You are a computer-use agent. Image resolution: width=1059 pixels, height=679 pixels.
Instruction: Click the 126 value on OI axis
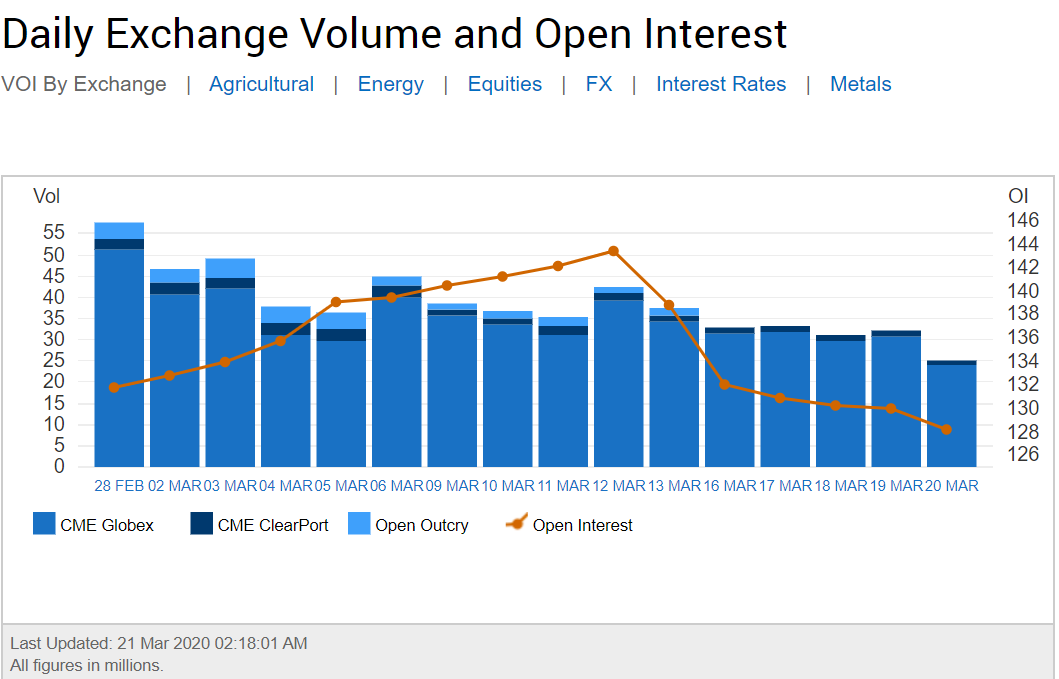point(1023,455)
